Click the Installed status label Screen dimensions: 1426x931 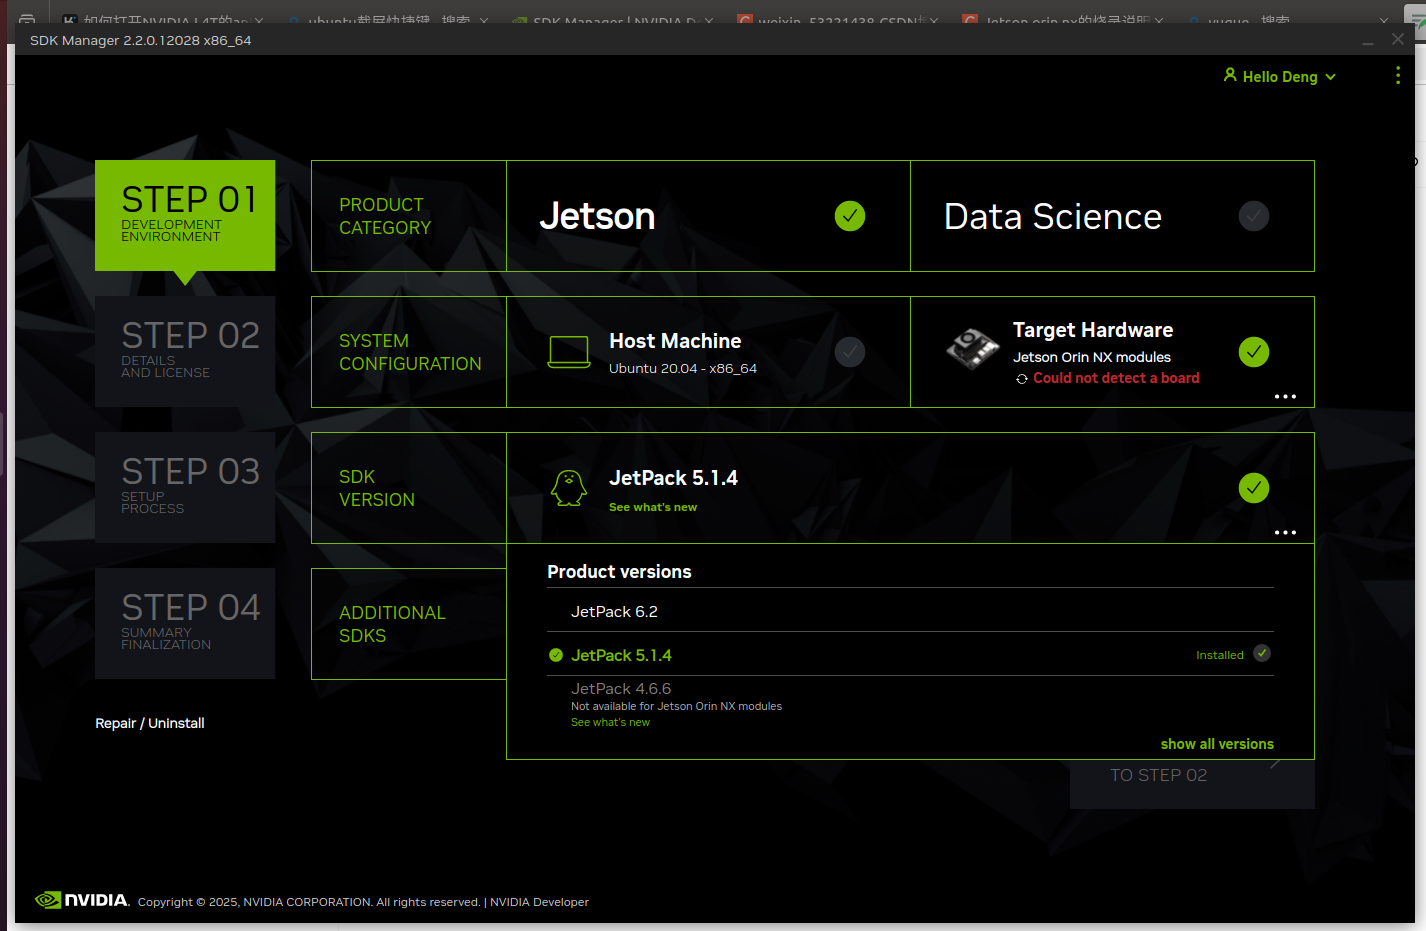tap(1220, 655)
